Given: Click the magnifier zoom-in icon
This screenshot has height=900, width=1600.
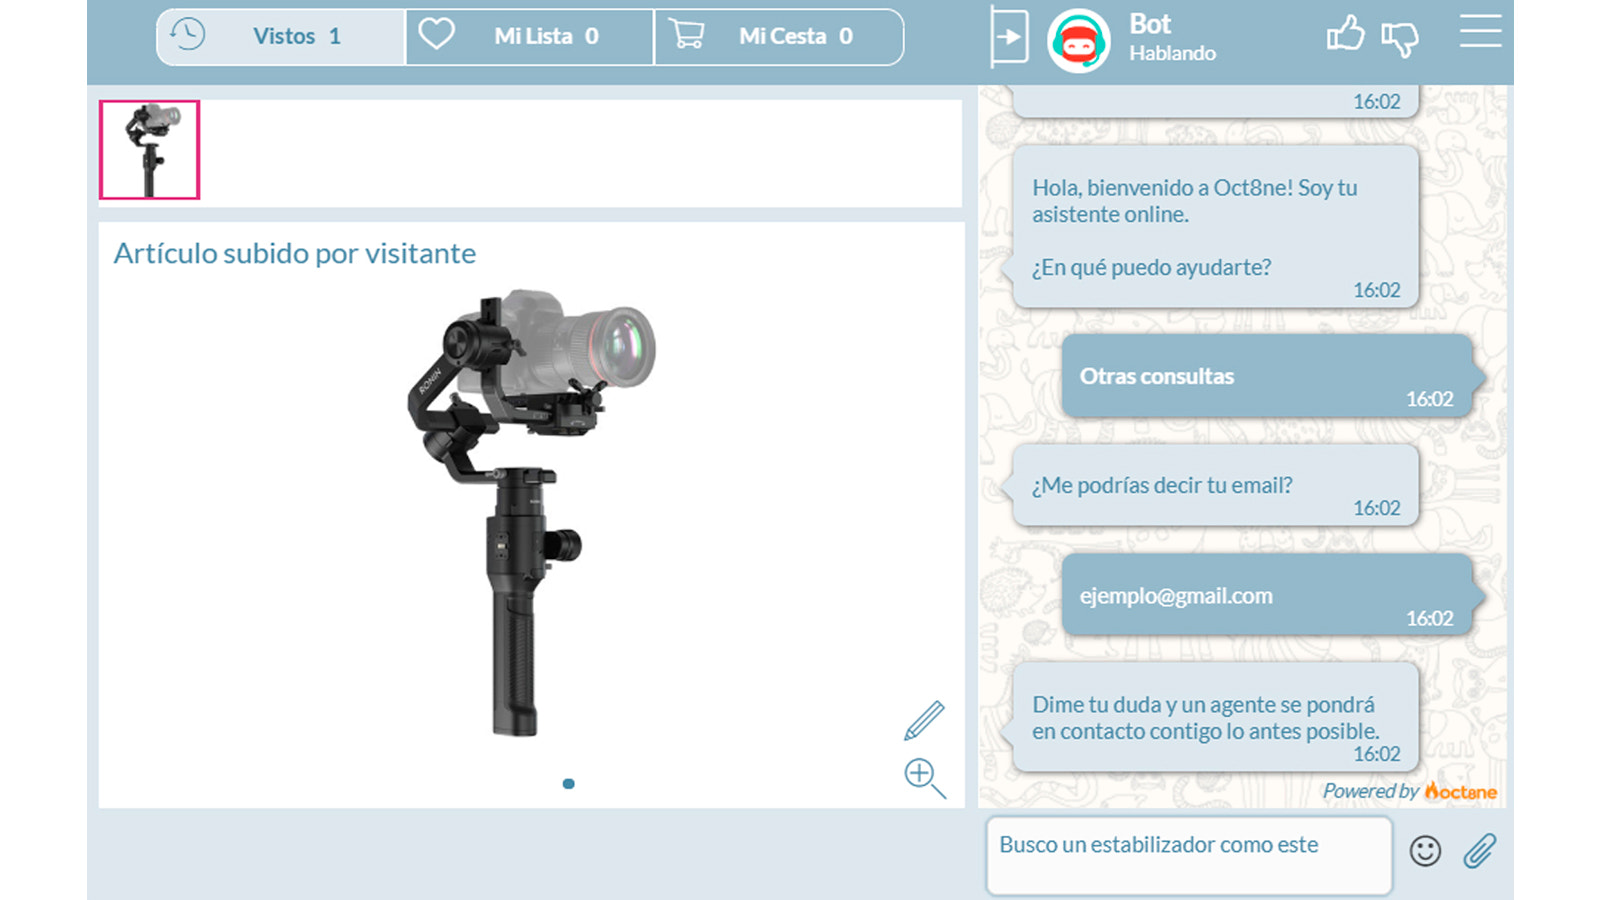Looking at the screenshot, I should coord(925,778).
